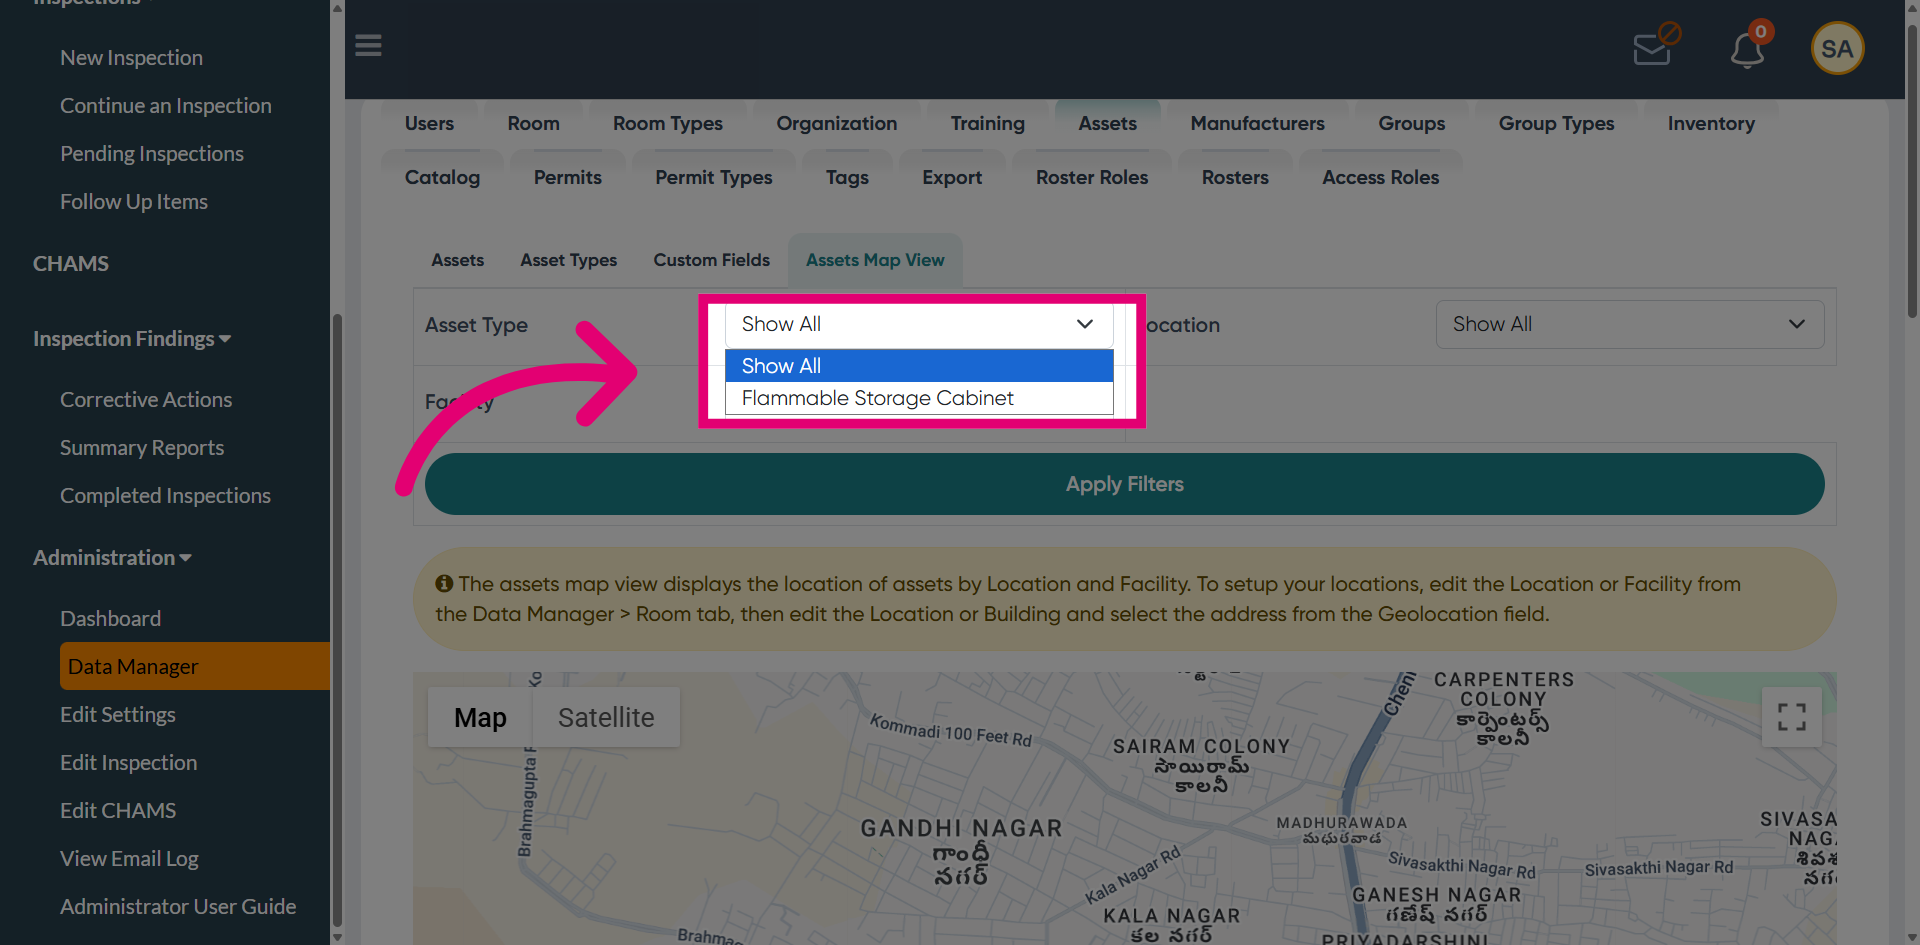The height and width of the screenshot is (945, 1920).
Task: Open the Asset Type dropdown
Action: pos(918,324)
